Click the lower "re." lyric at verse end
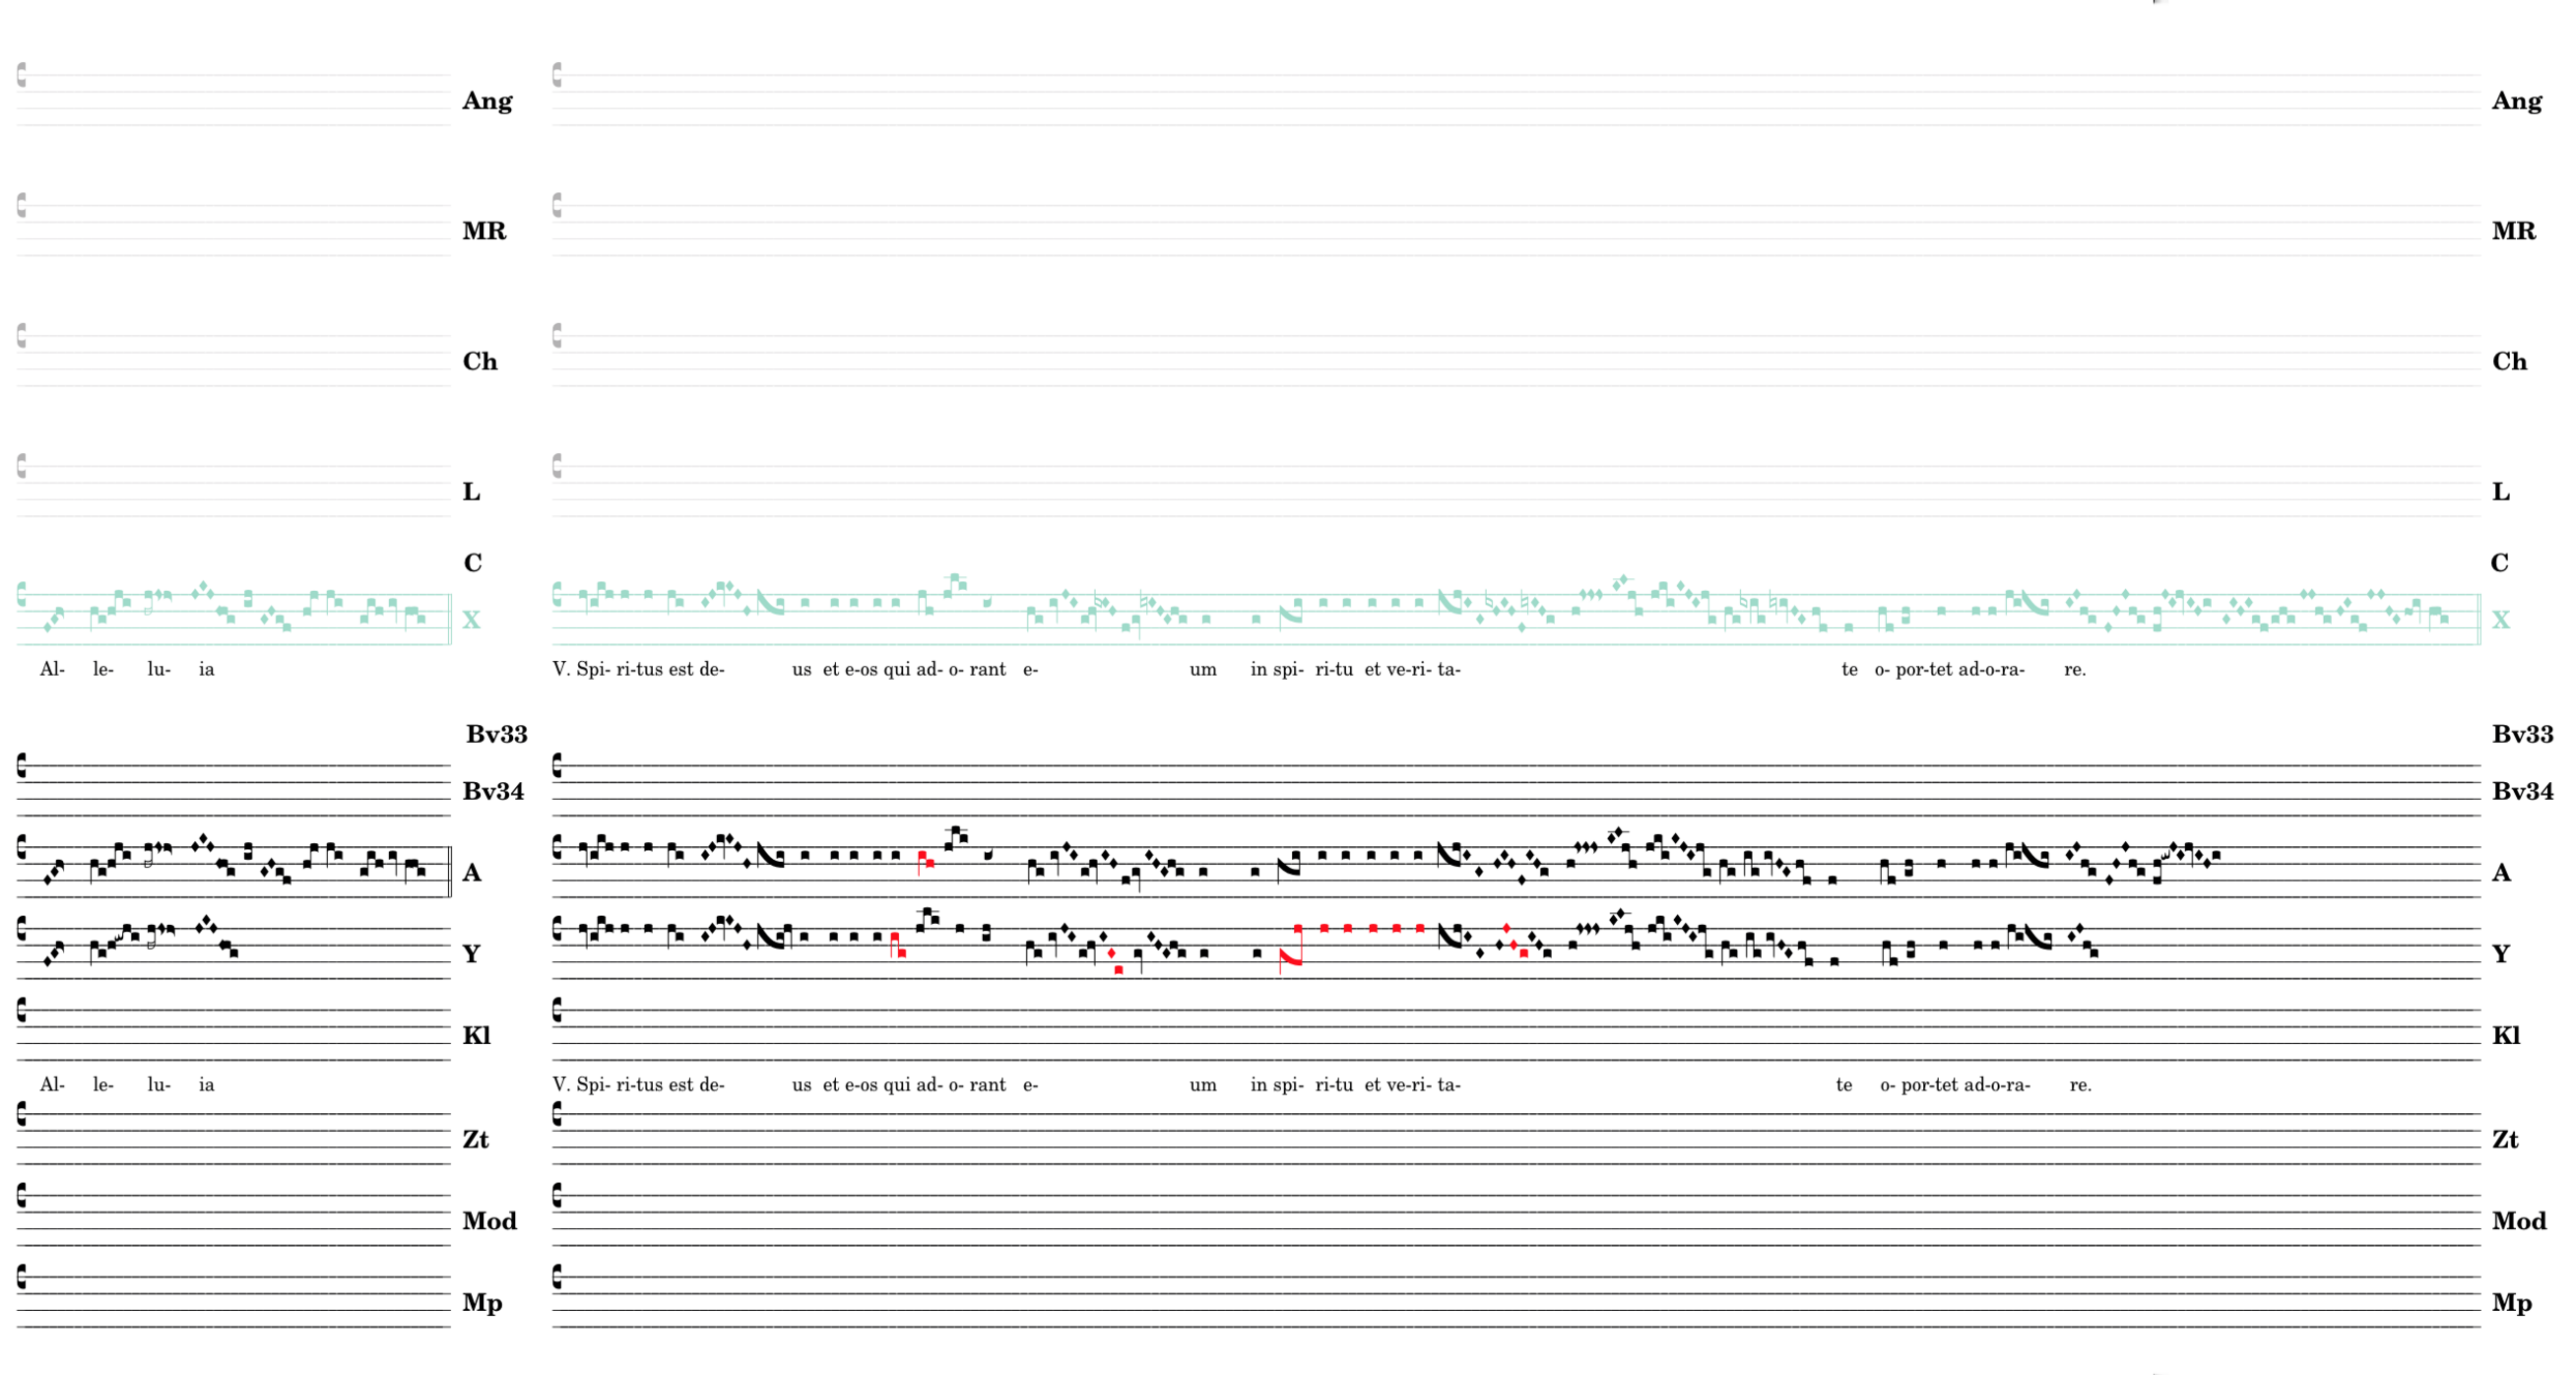This screenshot has width=2576, height=1375. click(2080, 1085)
